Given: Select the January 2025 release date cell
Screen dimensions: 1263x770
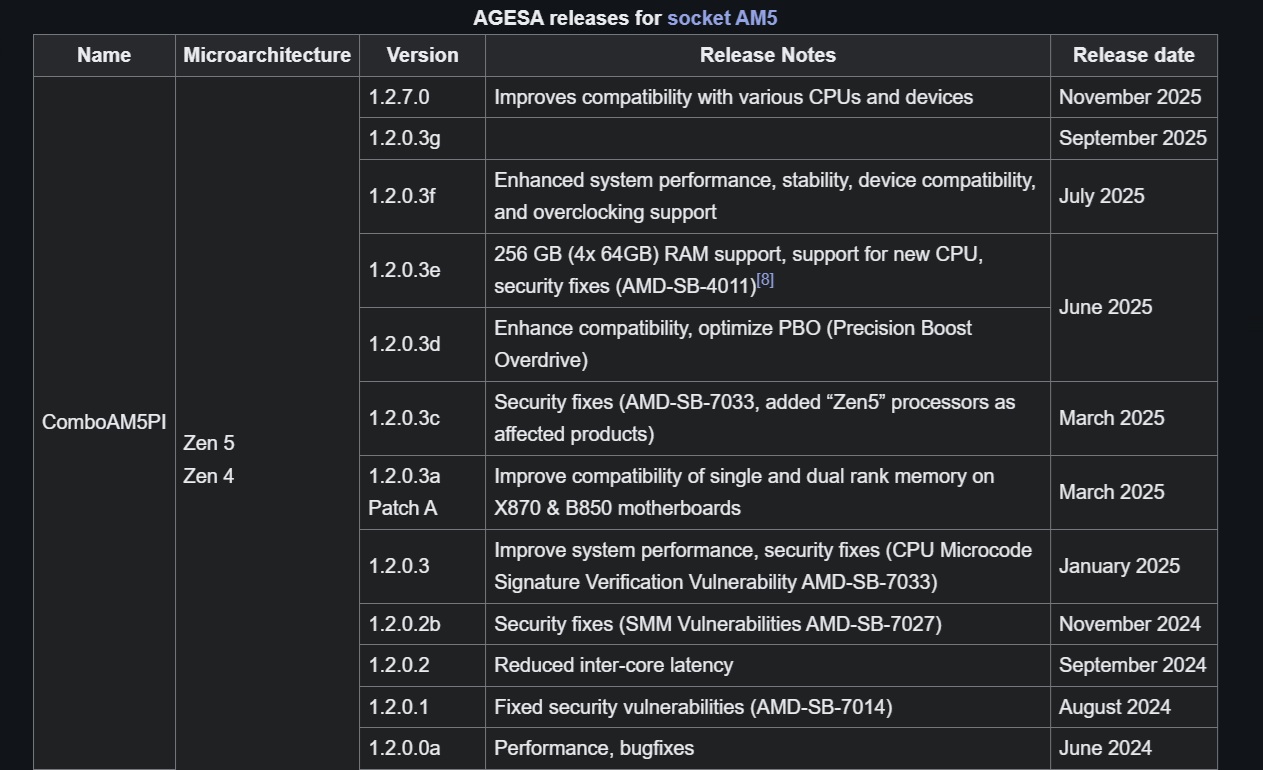Looking at the screenshot, I should pos(1119,566).
